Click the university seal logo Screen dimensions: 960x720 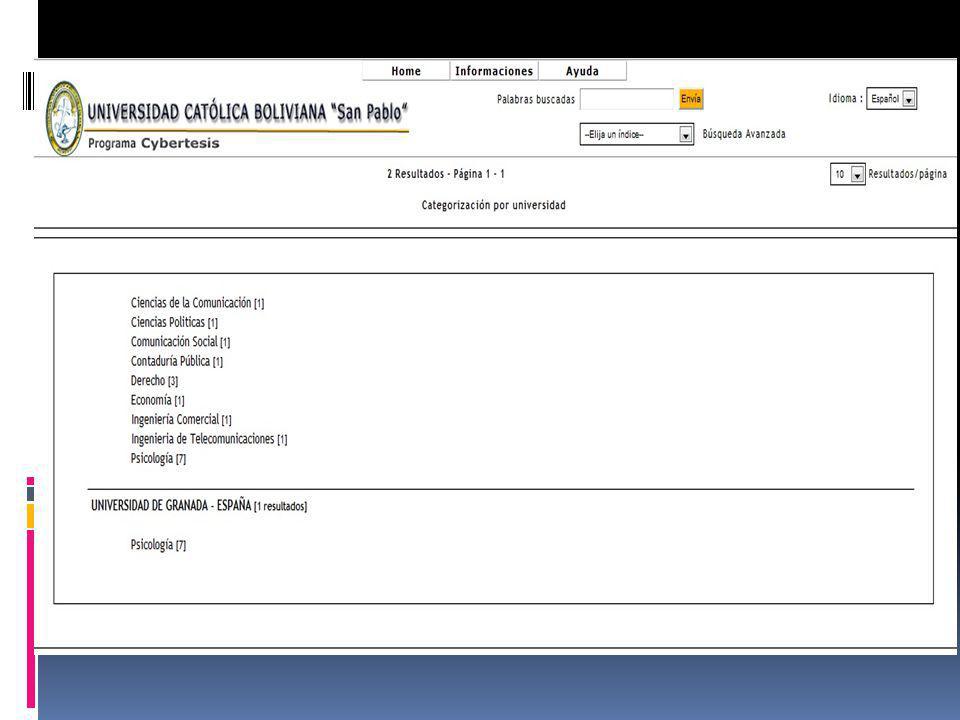point(64,118)
